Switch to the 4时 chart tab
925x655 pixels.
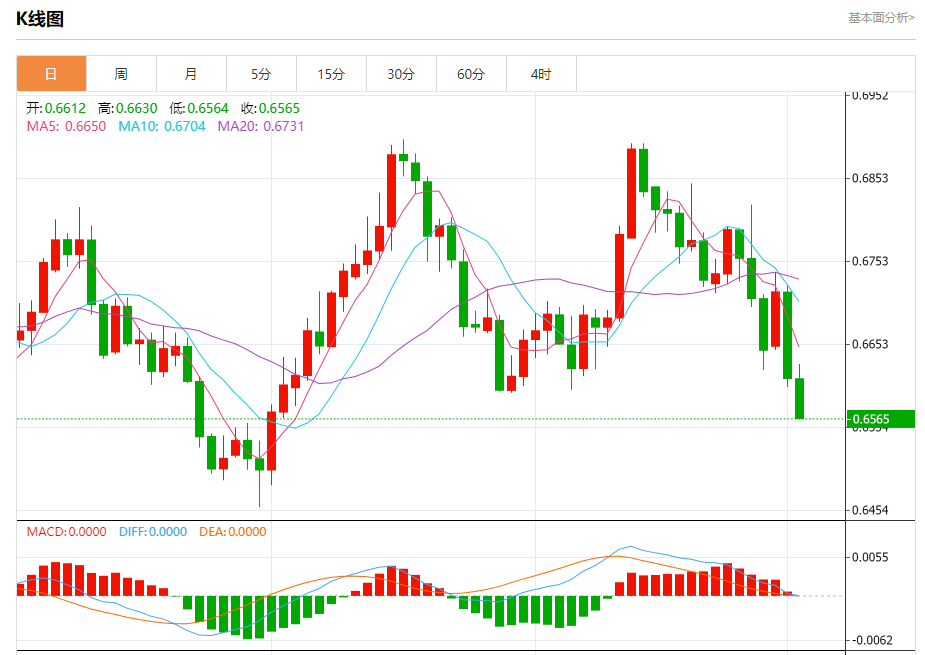point(541,74)
